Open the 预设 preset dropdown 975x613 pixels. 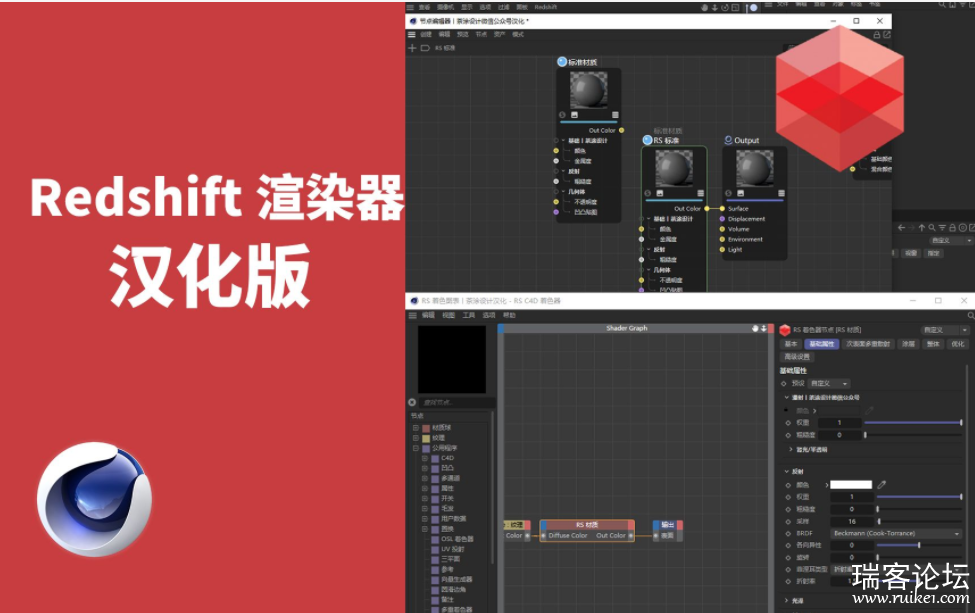point(829,384)
